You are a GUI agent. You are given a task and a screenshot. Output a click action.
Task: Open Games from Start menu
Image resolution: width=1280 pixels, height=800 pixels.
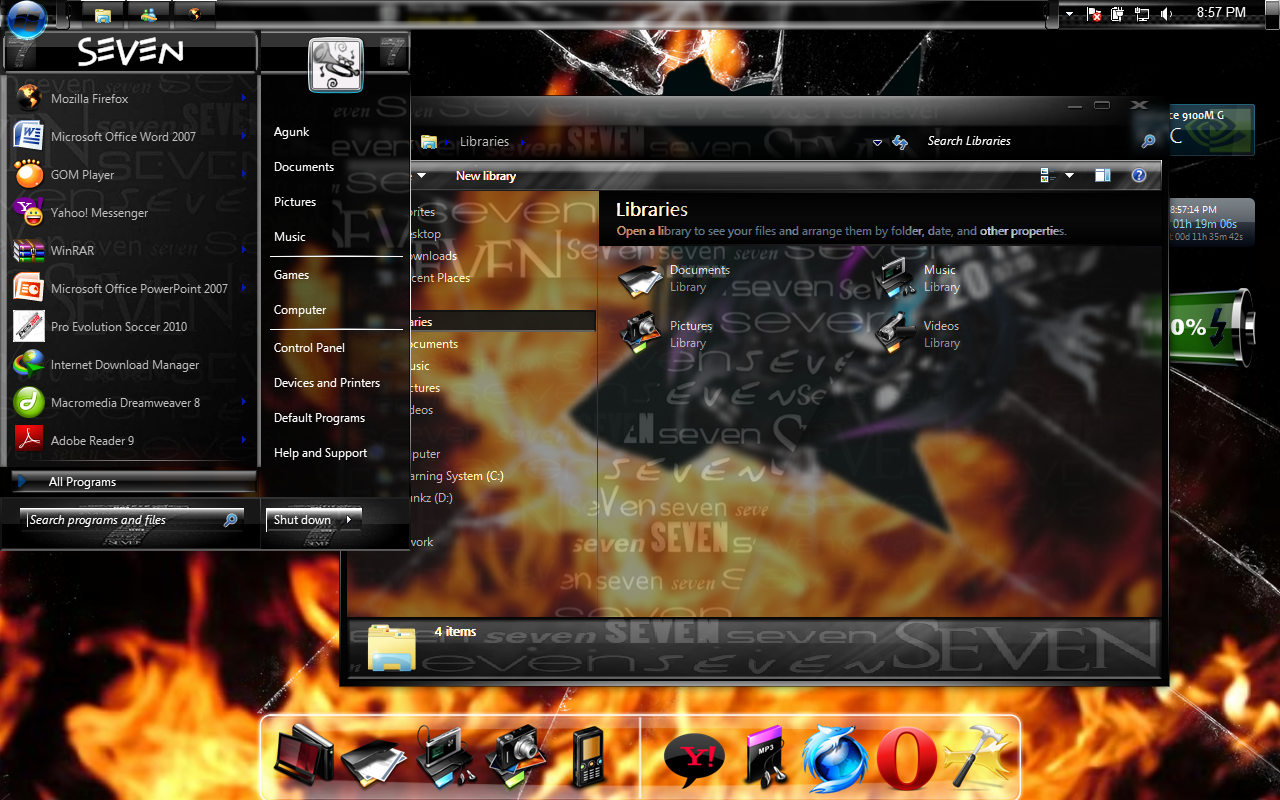(291, 275)
